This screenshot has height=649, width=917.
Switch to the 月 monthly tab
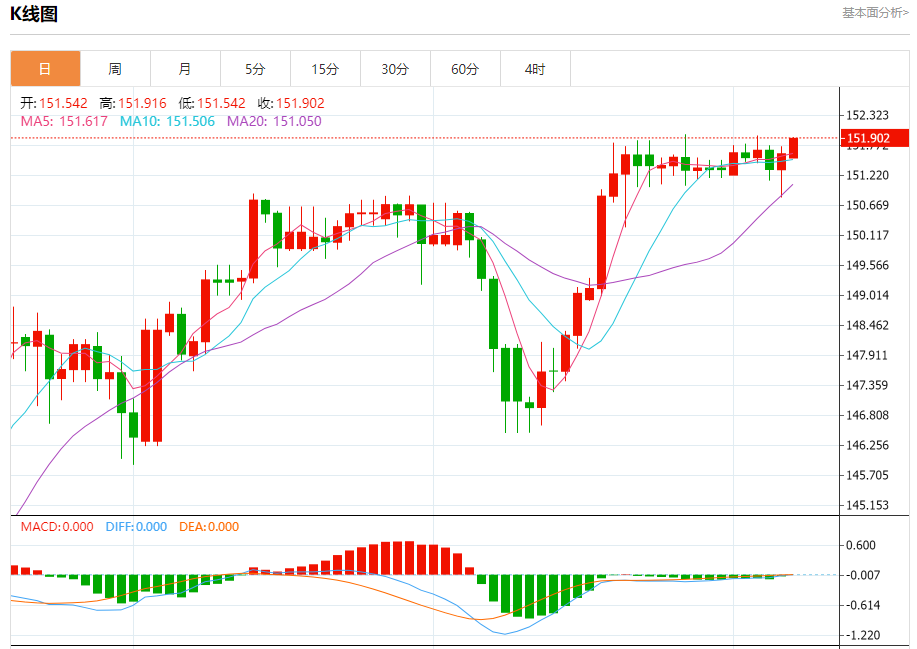coord(185,69)
